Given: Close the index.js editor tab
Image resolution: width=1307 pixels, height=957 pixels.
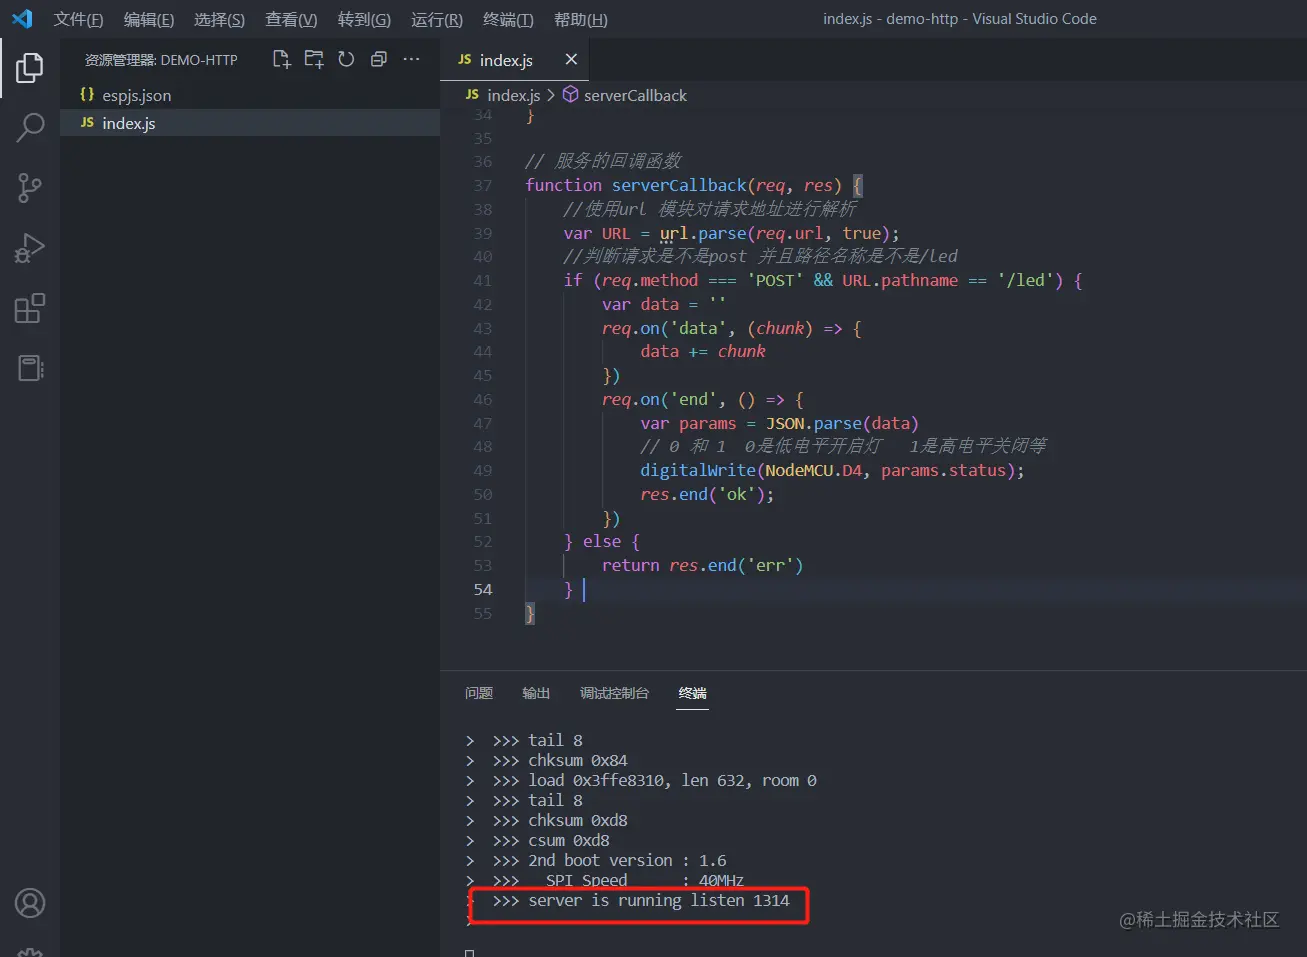Looking at the screenshot, I should click(571, 60).
